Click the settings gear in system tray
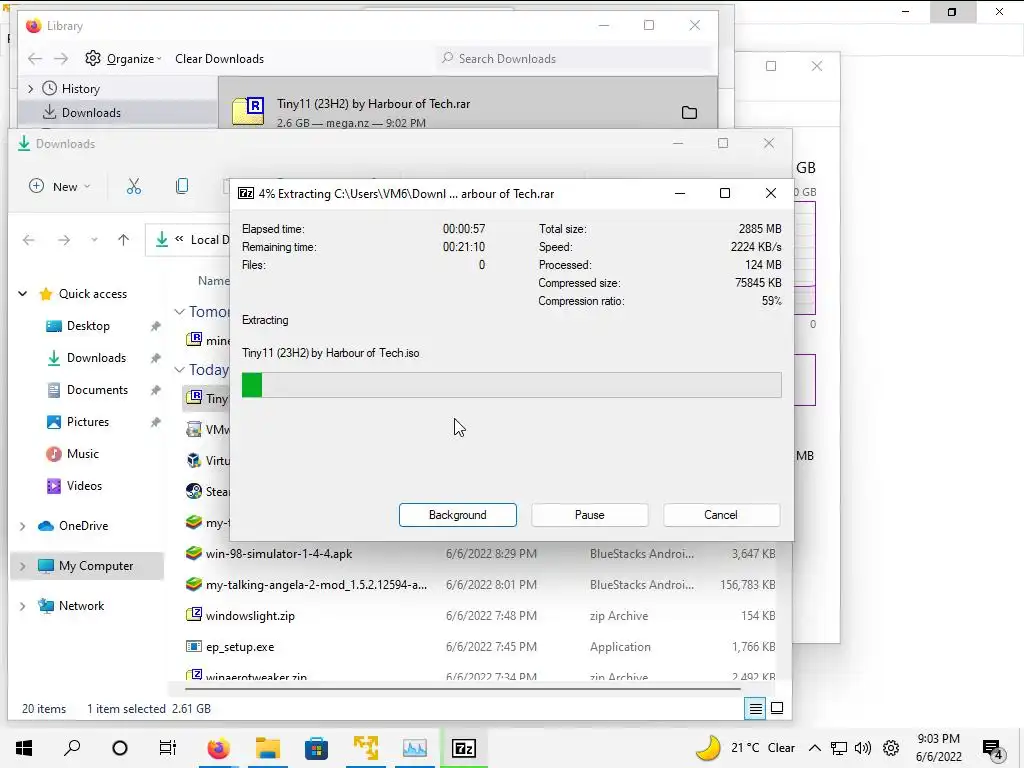Image resolution: width=1024 pixels, height=768 pixels. coord(891,748)
